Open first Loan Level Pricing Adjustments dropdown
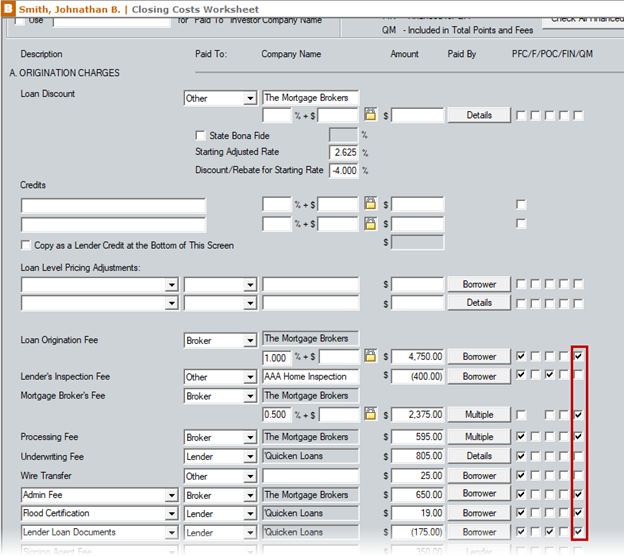 tap(172, 284)
